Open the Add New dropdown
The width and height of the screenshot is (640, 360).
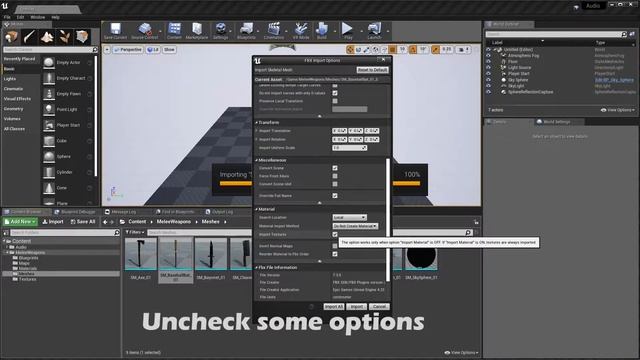click(x=20, y=222)
